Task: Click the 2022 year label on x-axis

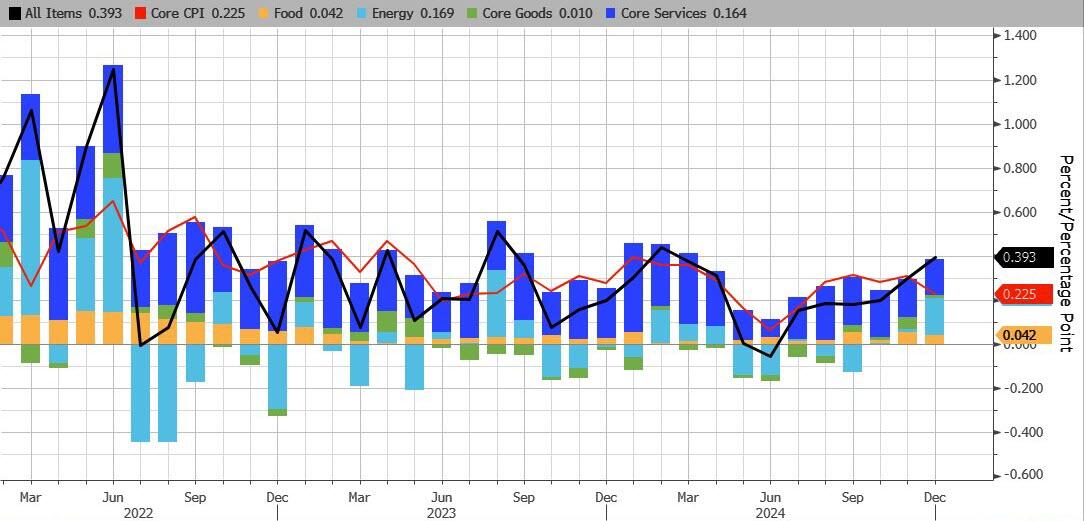Action: pyautogui.click(x=138, y=513)
